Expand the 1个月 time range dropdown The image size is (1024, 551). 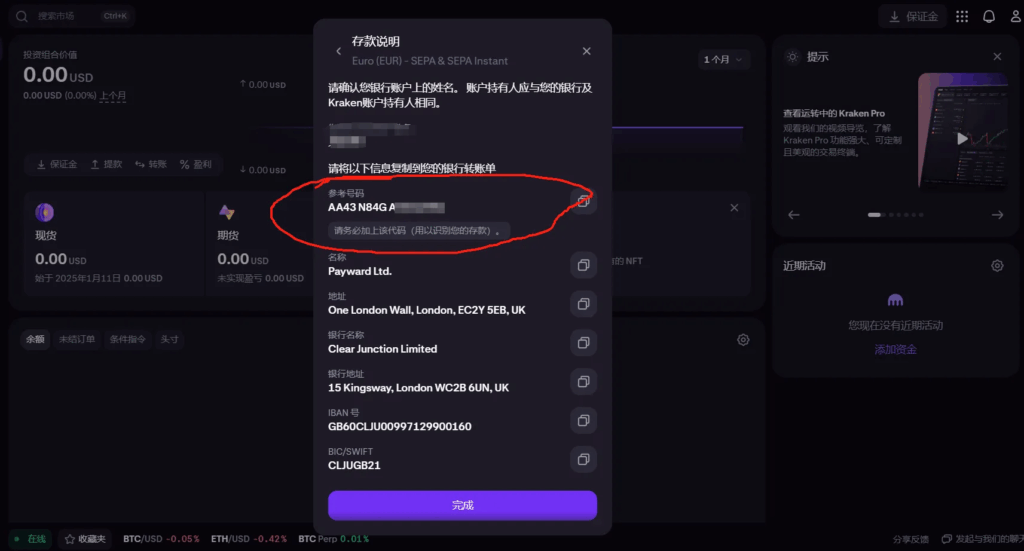pos(724,60)
